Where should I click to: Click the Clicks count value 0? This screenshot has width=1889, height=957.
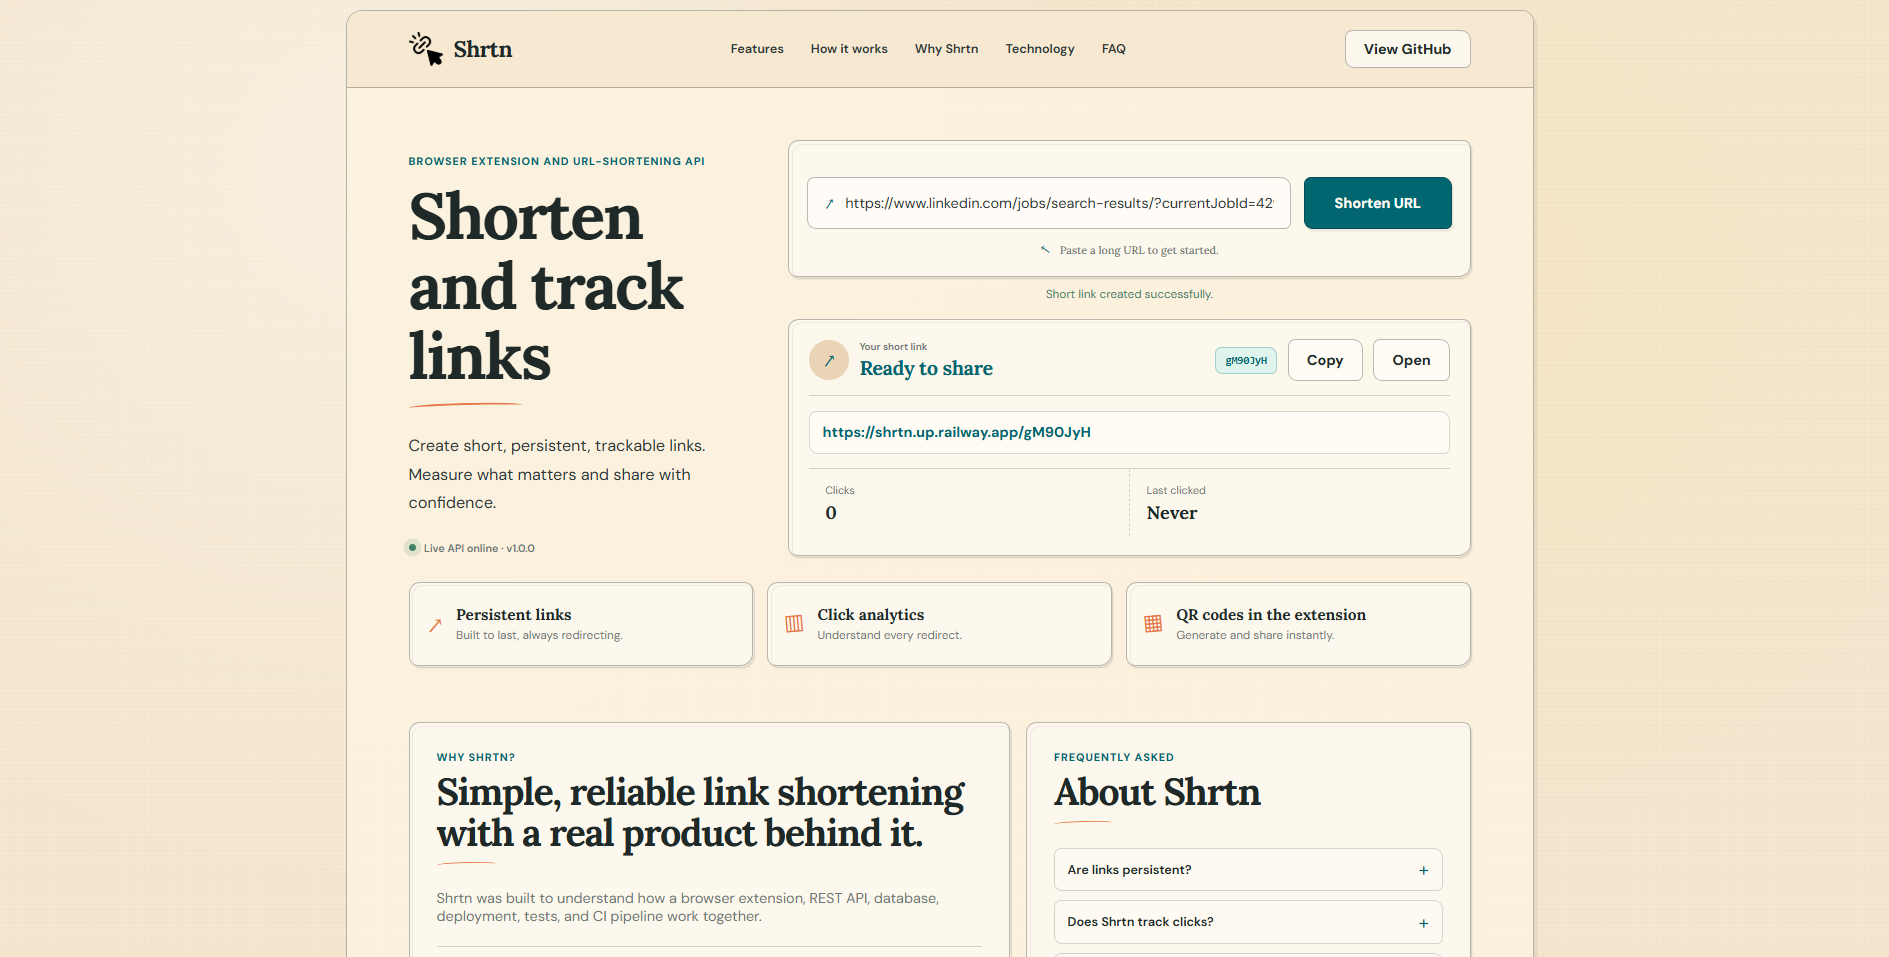tap(831, 513)
